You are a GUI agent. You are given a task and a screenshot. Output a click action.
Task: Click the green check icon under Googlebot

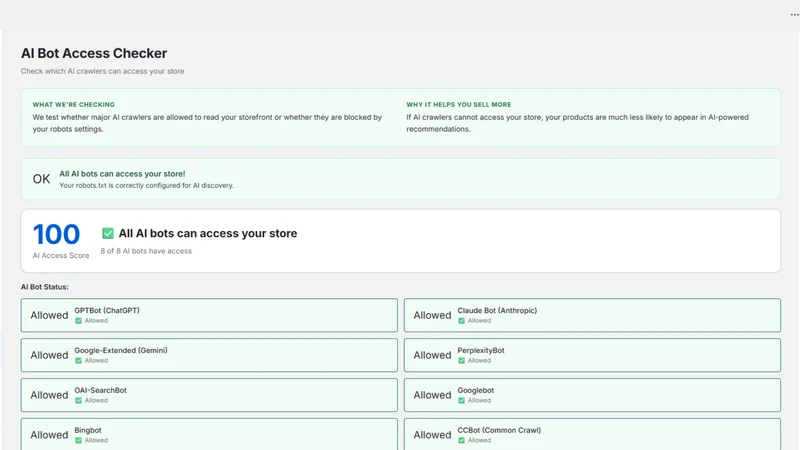[x=461, y=401]
